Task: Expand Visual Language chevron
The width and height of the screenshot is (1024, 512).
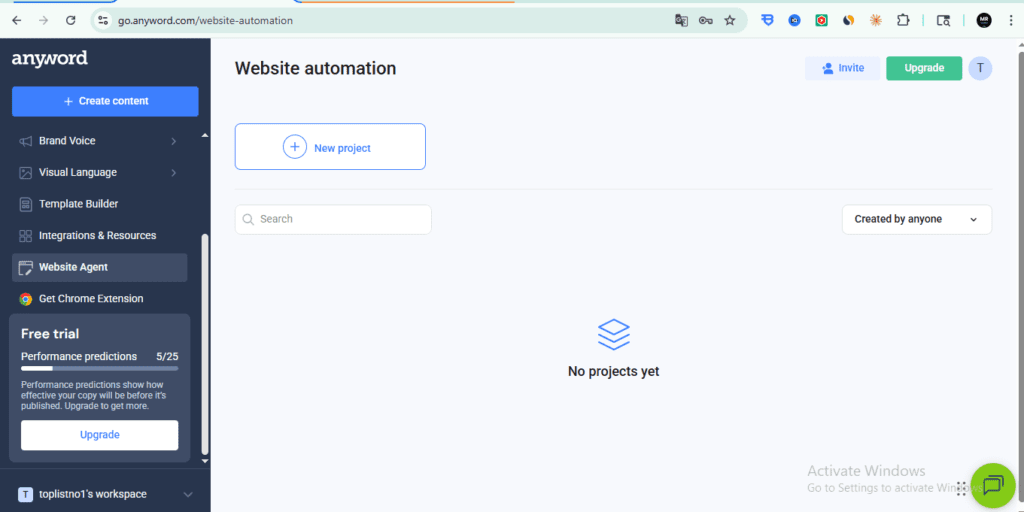Action: [x=174, y=172]
